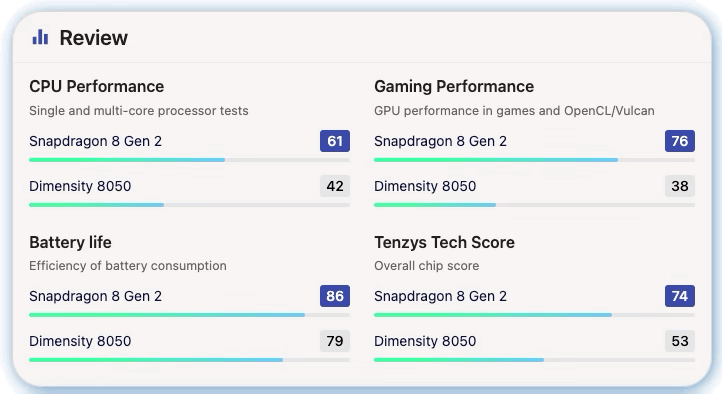Click the Review heading
The height and width of the screenshot is (394, 722).
tap(93, 38)
